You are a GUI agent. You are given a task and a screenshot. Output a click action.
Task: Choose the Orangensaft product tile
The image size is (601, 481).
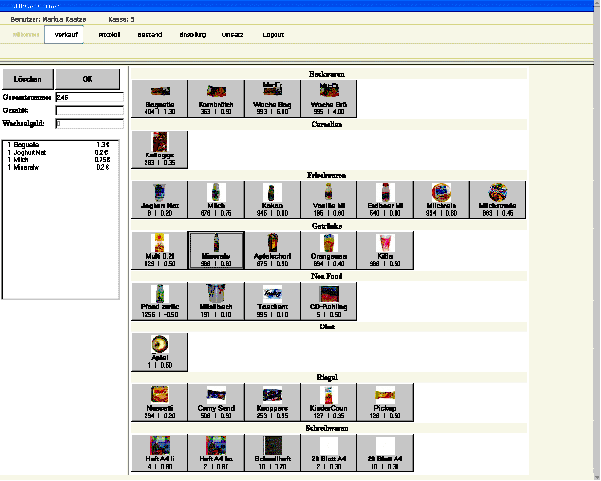pos(328,248)
